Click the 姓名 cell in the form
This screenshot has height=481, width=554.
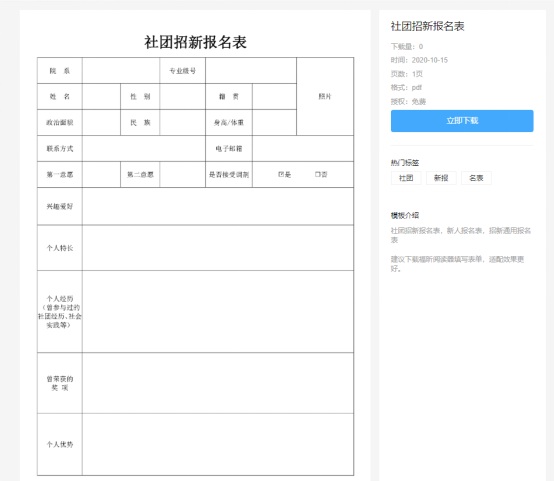(60, 96)
